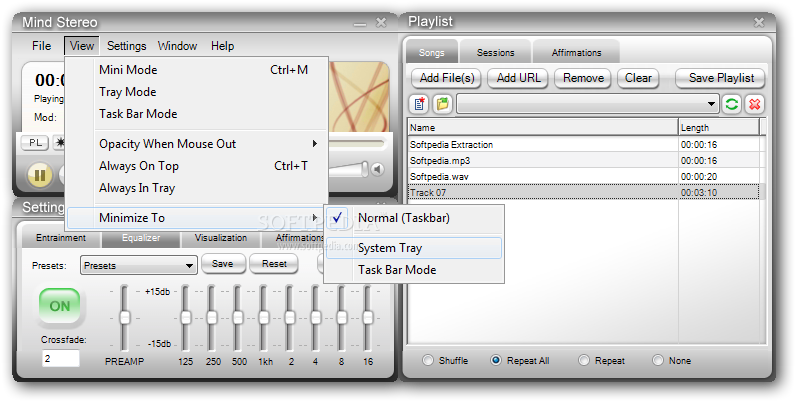Open Affirmations tab in Playlist window
Screen dimensions: 796x402
(576, 52)
